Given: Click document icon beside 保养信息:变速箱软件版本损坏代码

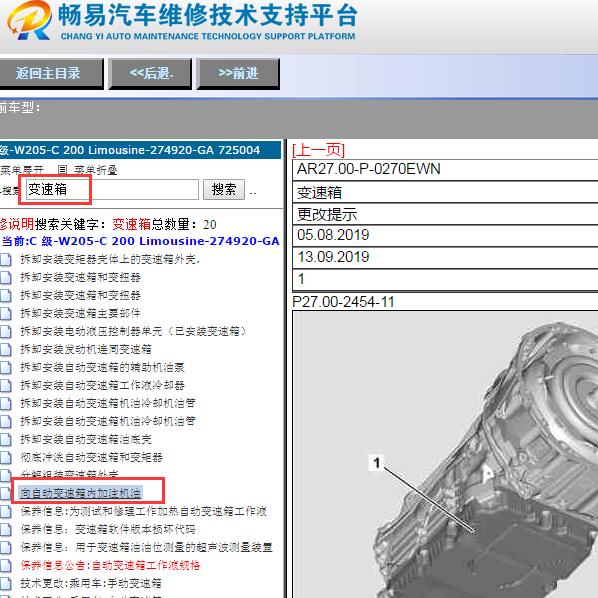Looking at the screenshot, I should coord(6,529).
